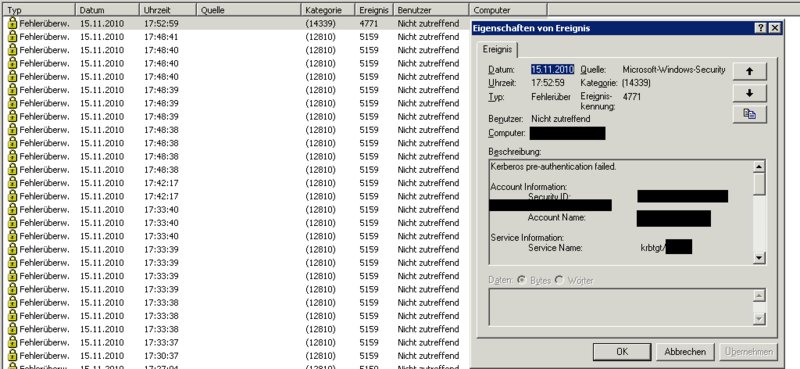Sort list by the Kategorie column header
800x369 pixels.
(x=328, y=10)
